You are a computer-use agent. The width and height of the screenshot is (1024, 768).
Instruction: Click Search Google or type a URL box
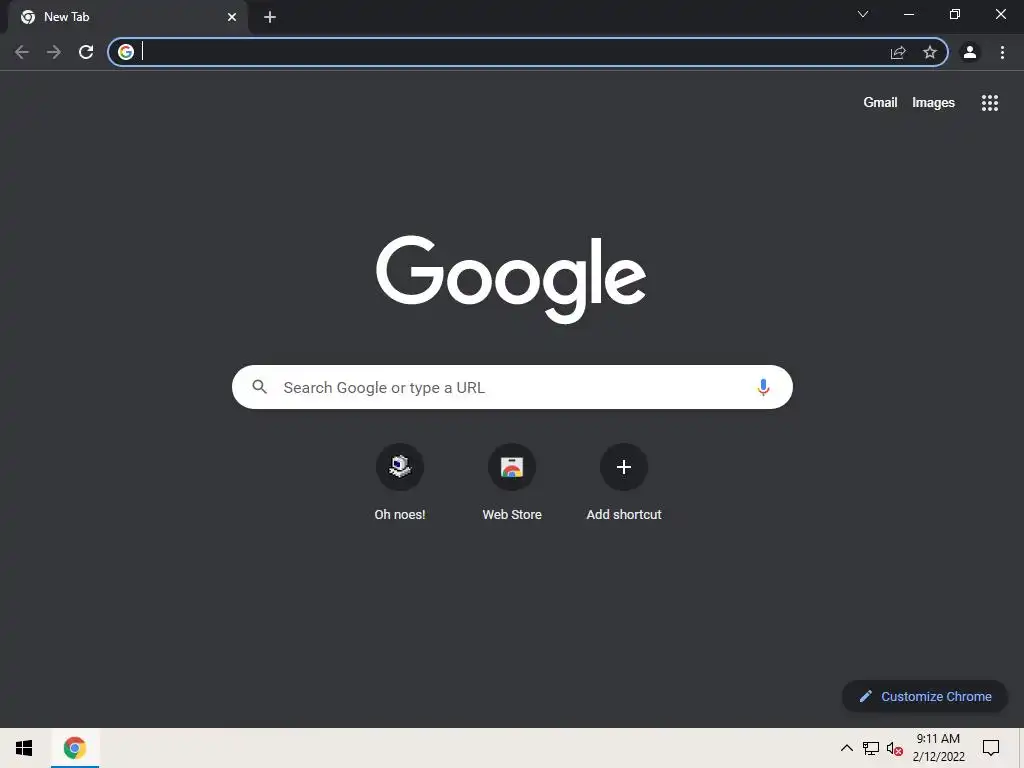click(512, 387)
